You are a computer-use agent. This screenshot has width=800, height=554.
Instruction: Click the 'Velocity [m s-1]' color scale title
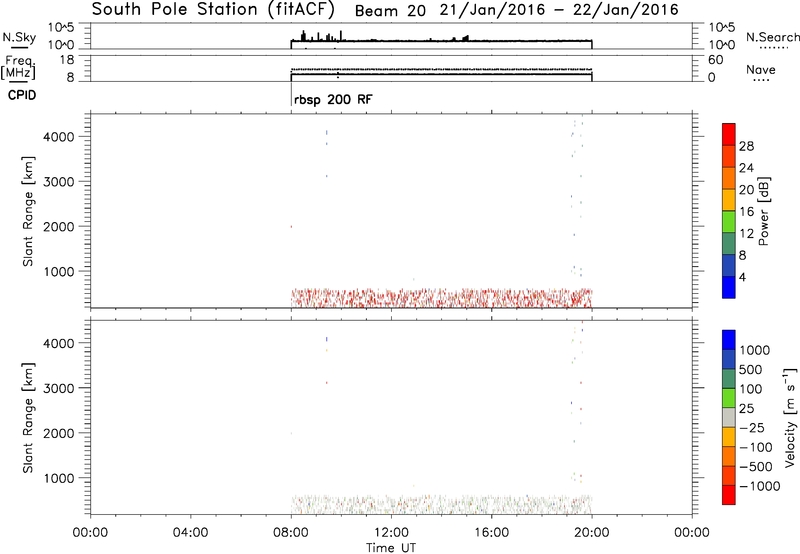pyautogui.click(x=790, y=418)
